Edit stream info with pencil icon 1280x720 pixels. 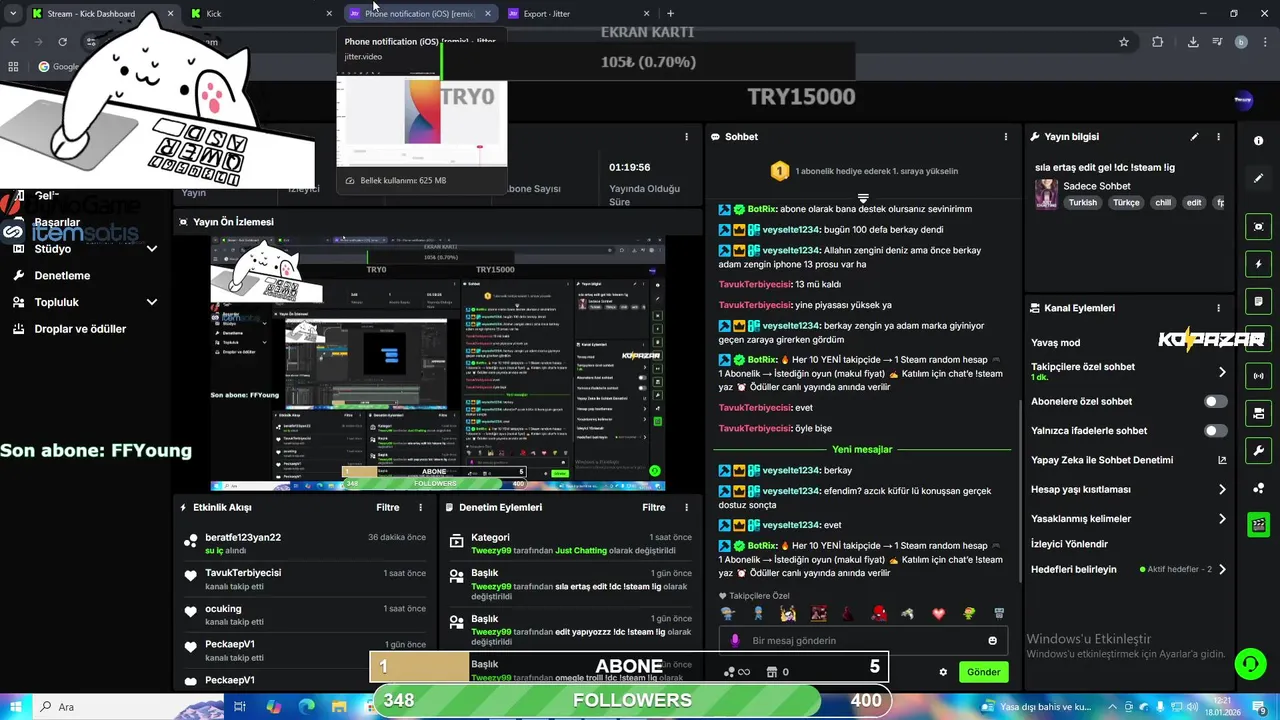coord(1194,137)
